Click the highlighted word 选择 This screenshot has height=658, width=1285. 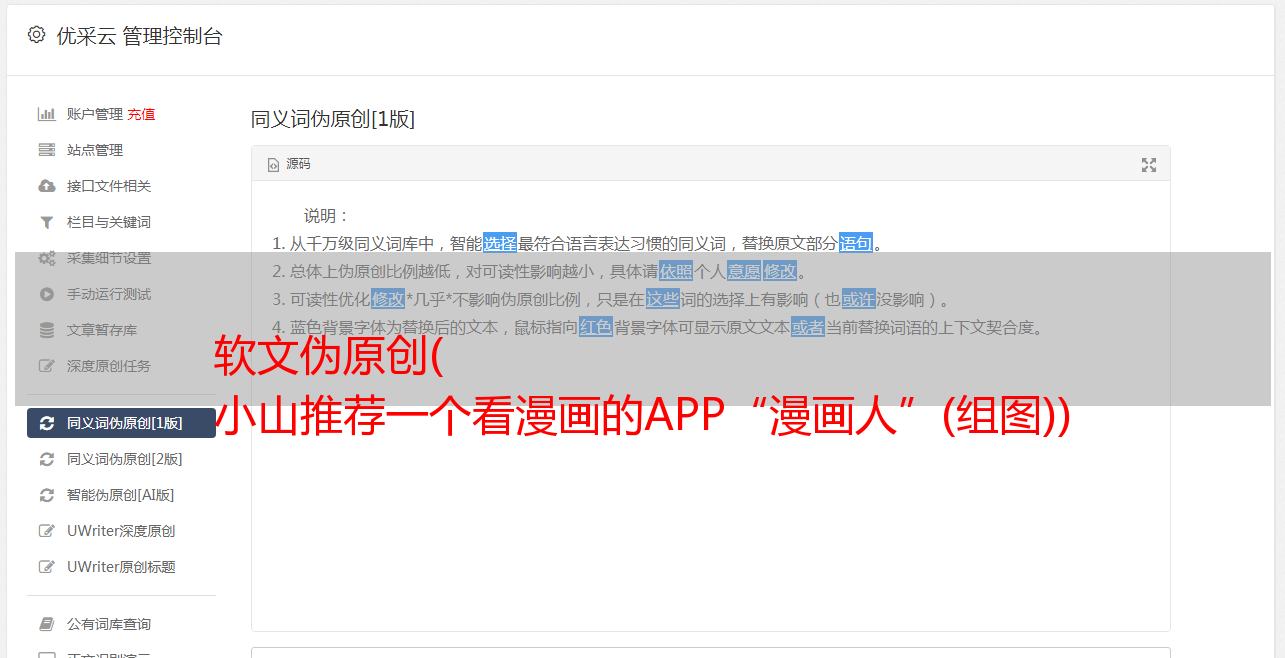[x=500, y=242]
